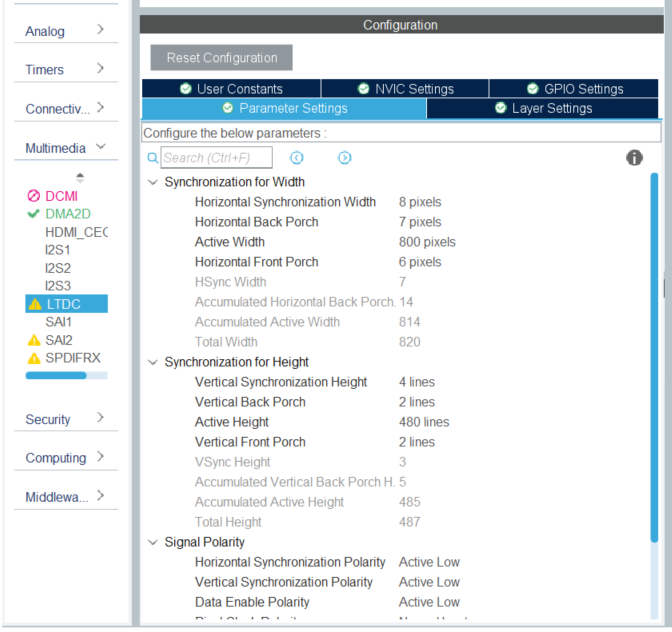Click the parameter list vertical scrollbar
The height and width of the screenshot is (632, 672).
click(x=654, y=358)
